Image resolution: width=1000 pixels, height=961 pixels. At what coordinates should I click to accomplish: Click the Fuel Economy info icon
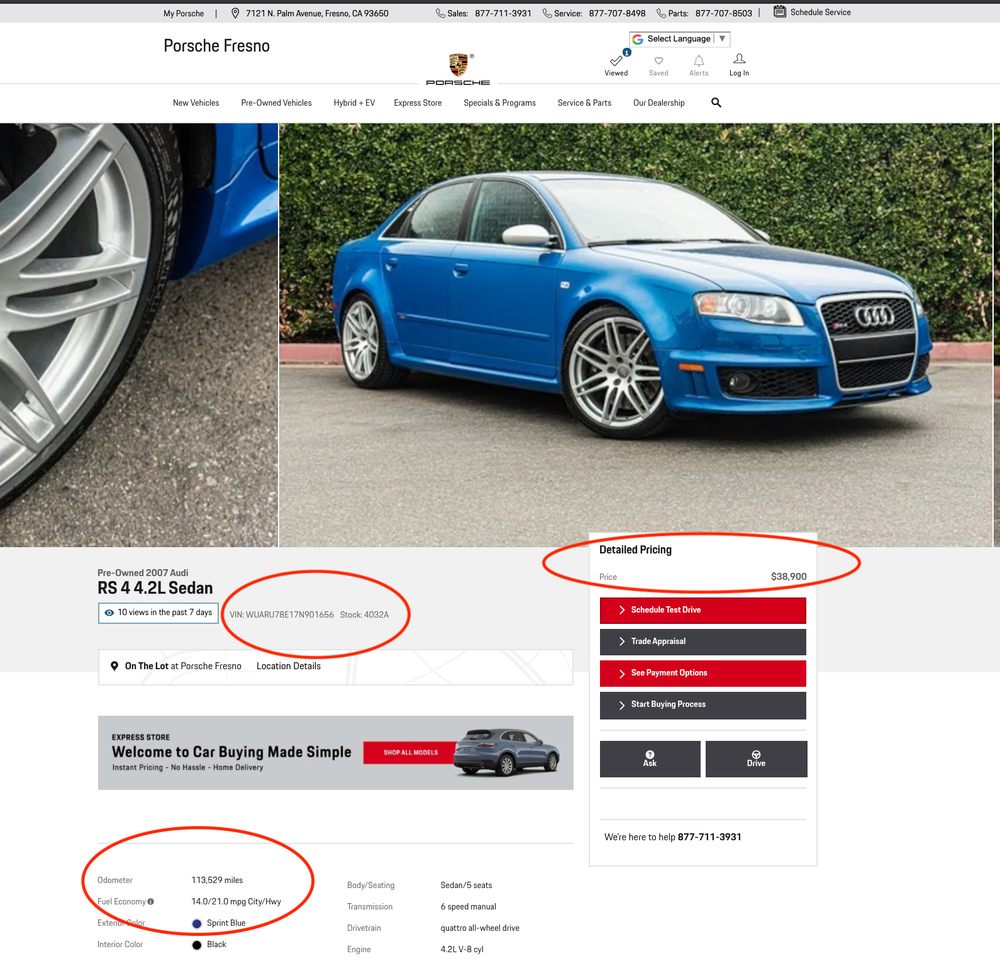[151, 902]
